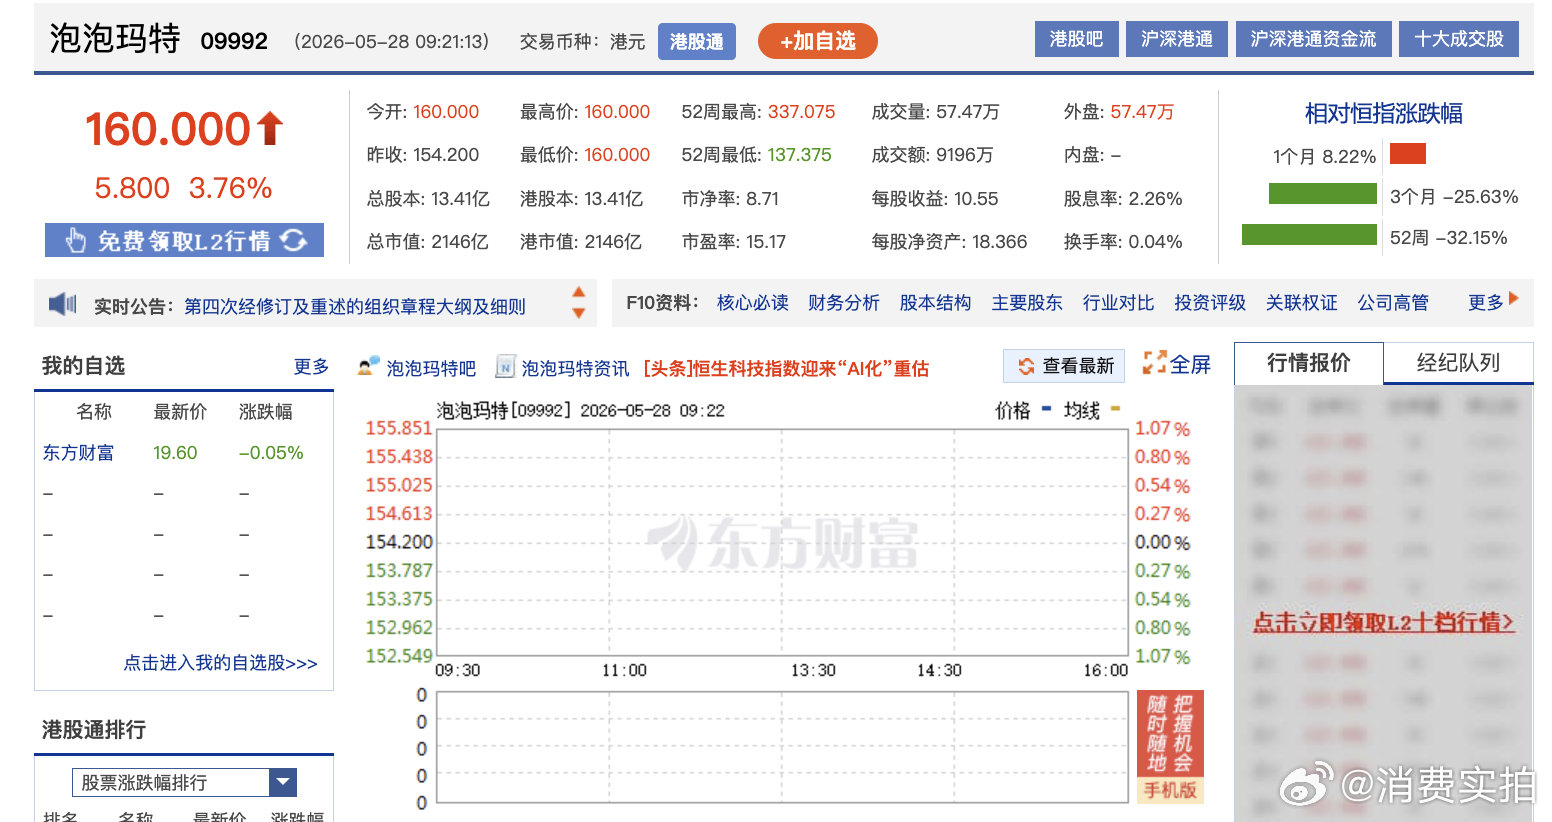Image resolution: width=1552 pixels, height=822 pixels.
Task: Click the 泡泡玛特吧 forum icon
Action: pyautogui.click(x=369, y=367)
